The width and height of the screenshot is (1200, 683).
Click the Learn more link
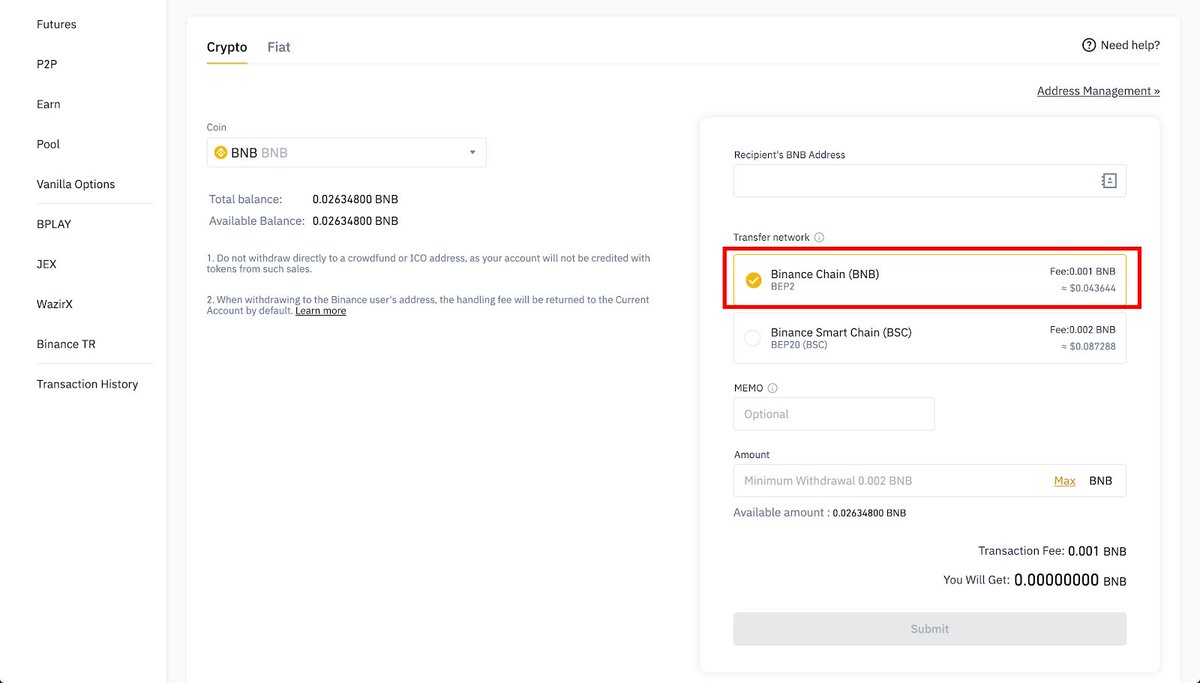click(320, 311)
